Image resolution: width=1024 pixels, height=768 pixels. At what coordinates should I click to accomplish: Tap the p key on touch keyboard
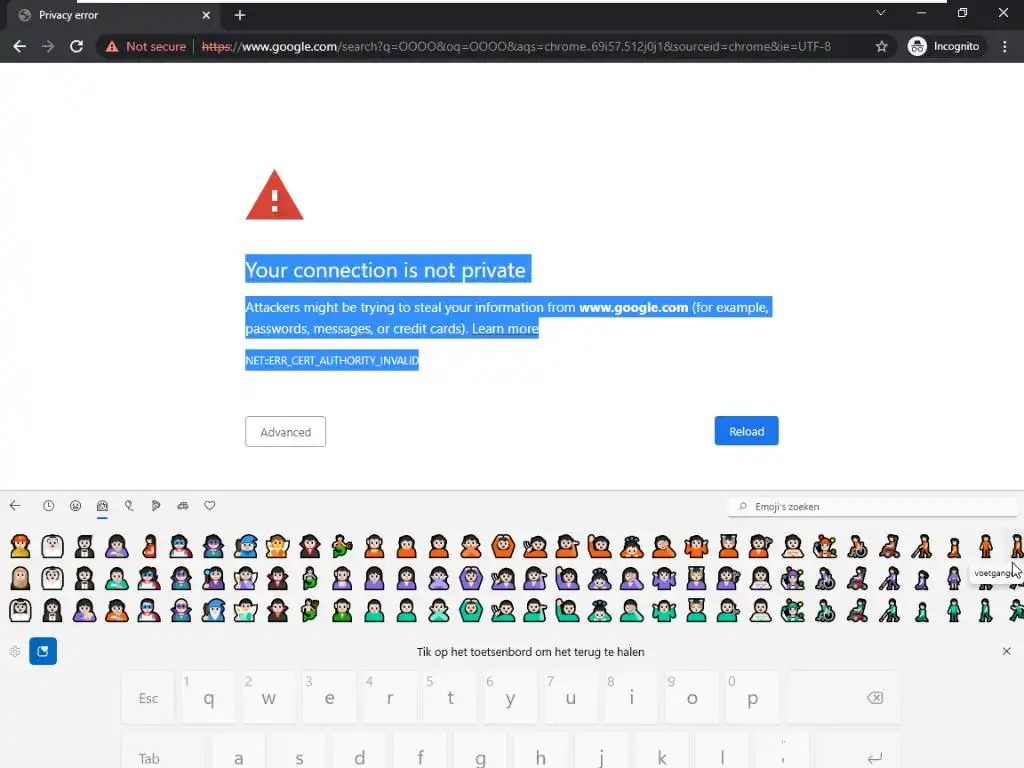click(752, 698)
